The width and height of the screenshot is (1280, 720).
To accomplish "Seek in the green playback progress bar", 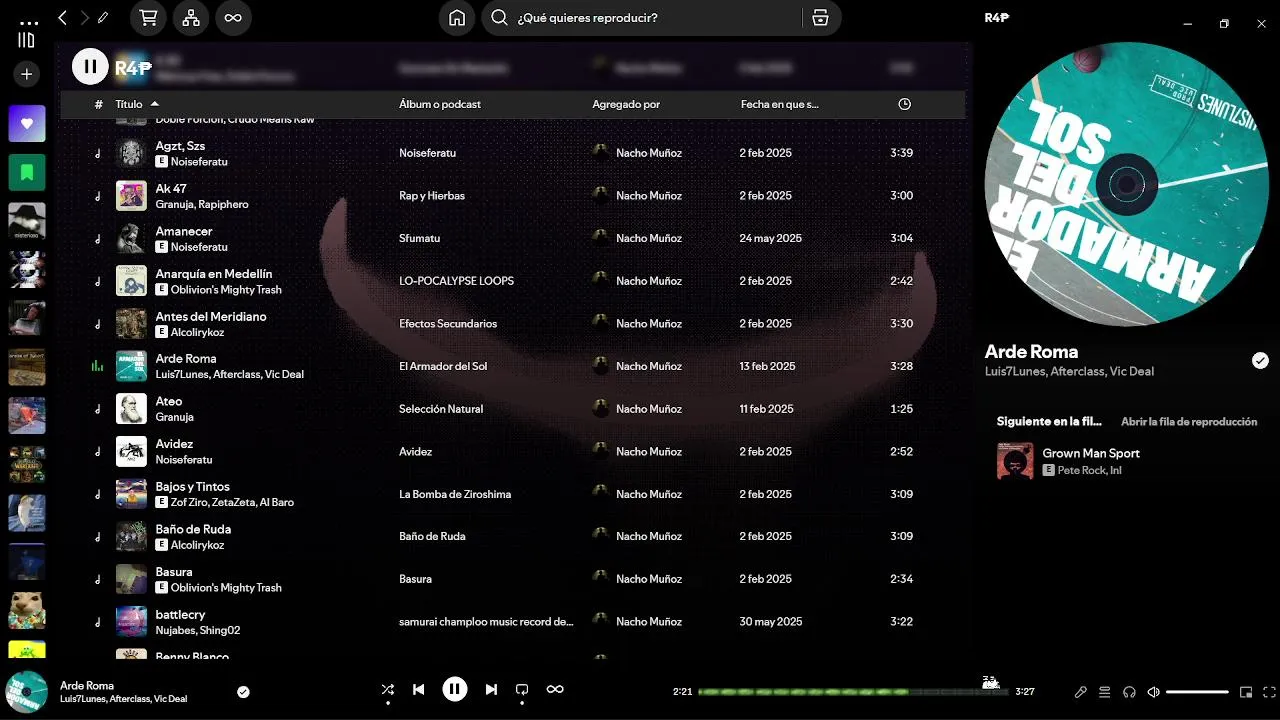I will click(x=855, y=691).
